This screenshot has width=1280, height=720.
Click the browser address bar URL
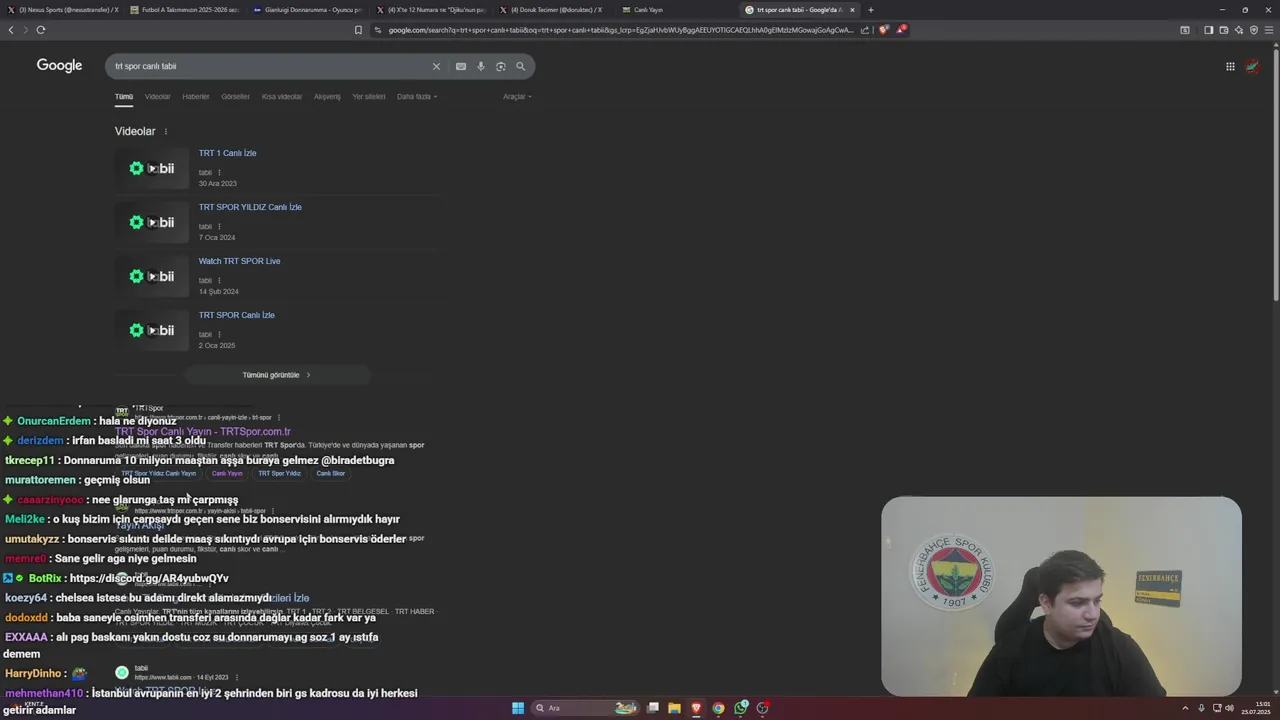pos(620,30)
